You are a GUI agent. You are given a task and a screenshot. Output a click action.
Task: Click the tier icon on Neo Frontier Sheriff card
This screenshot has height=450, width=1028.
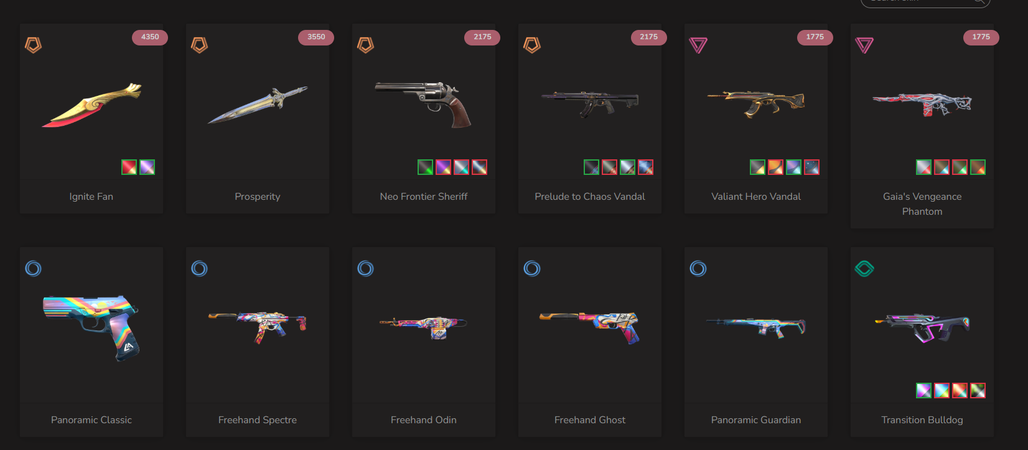tap(366, 45)
